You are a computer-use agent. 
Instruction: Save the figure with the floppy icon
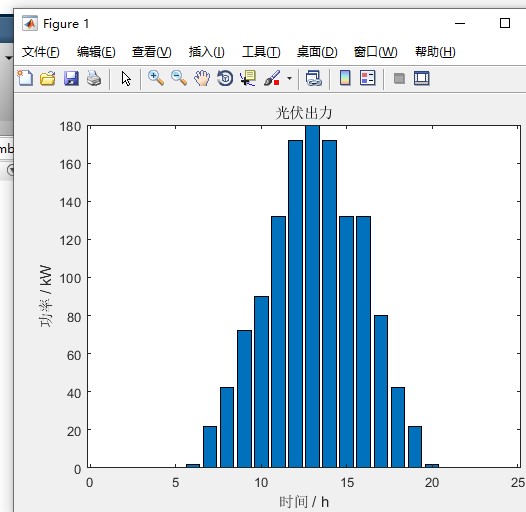71,79
